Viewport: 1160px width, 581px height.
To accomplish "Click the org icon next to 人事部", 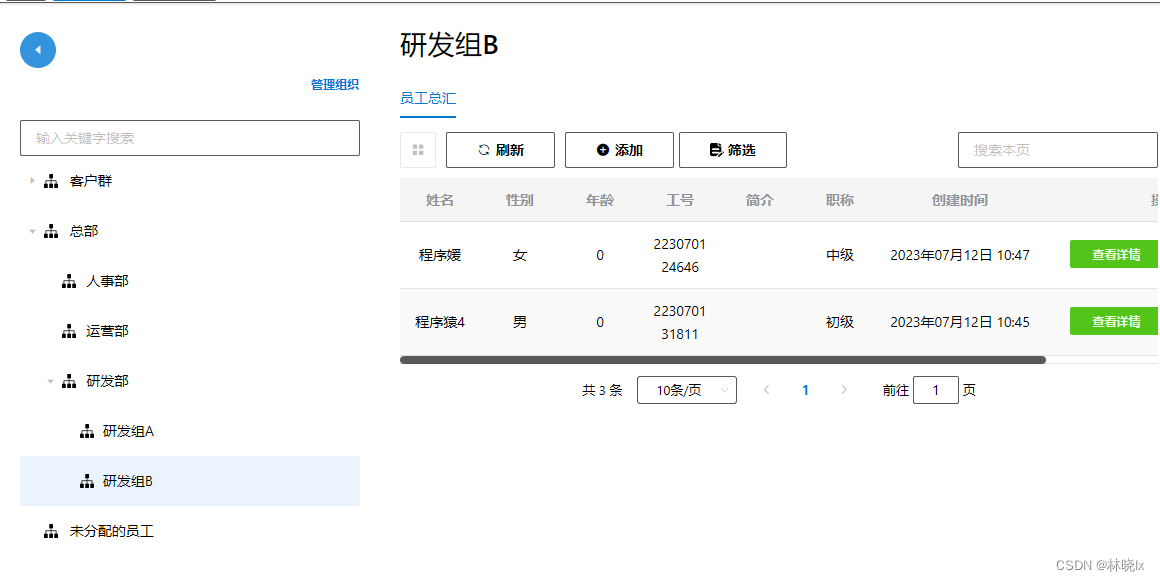I will click(x=69, y=282).
